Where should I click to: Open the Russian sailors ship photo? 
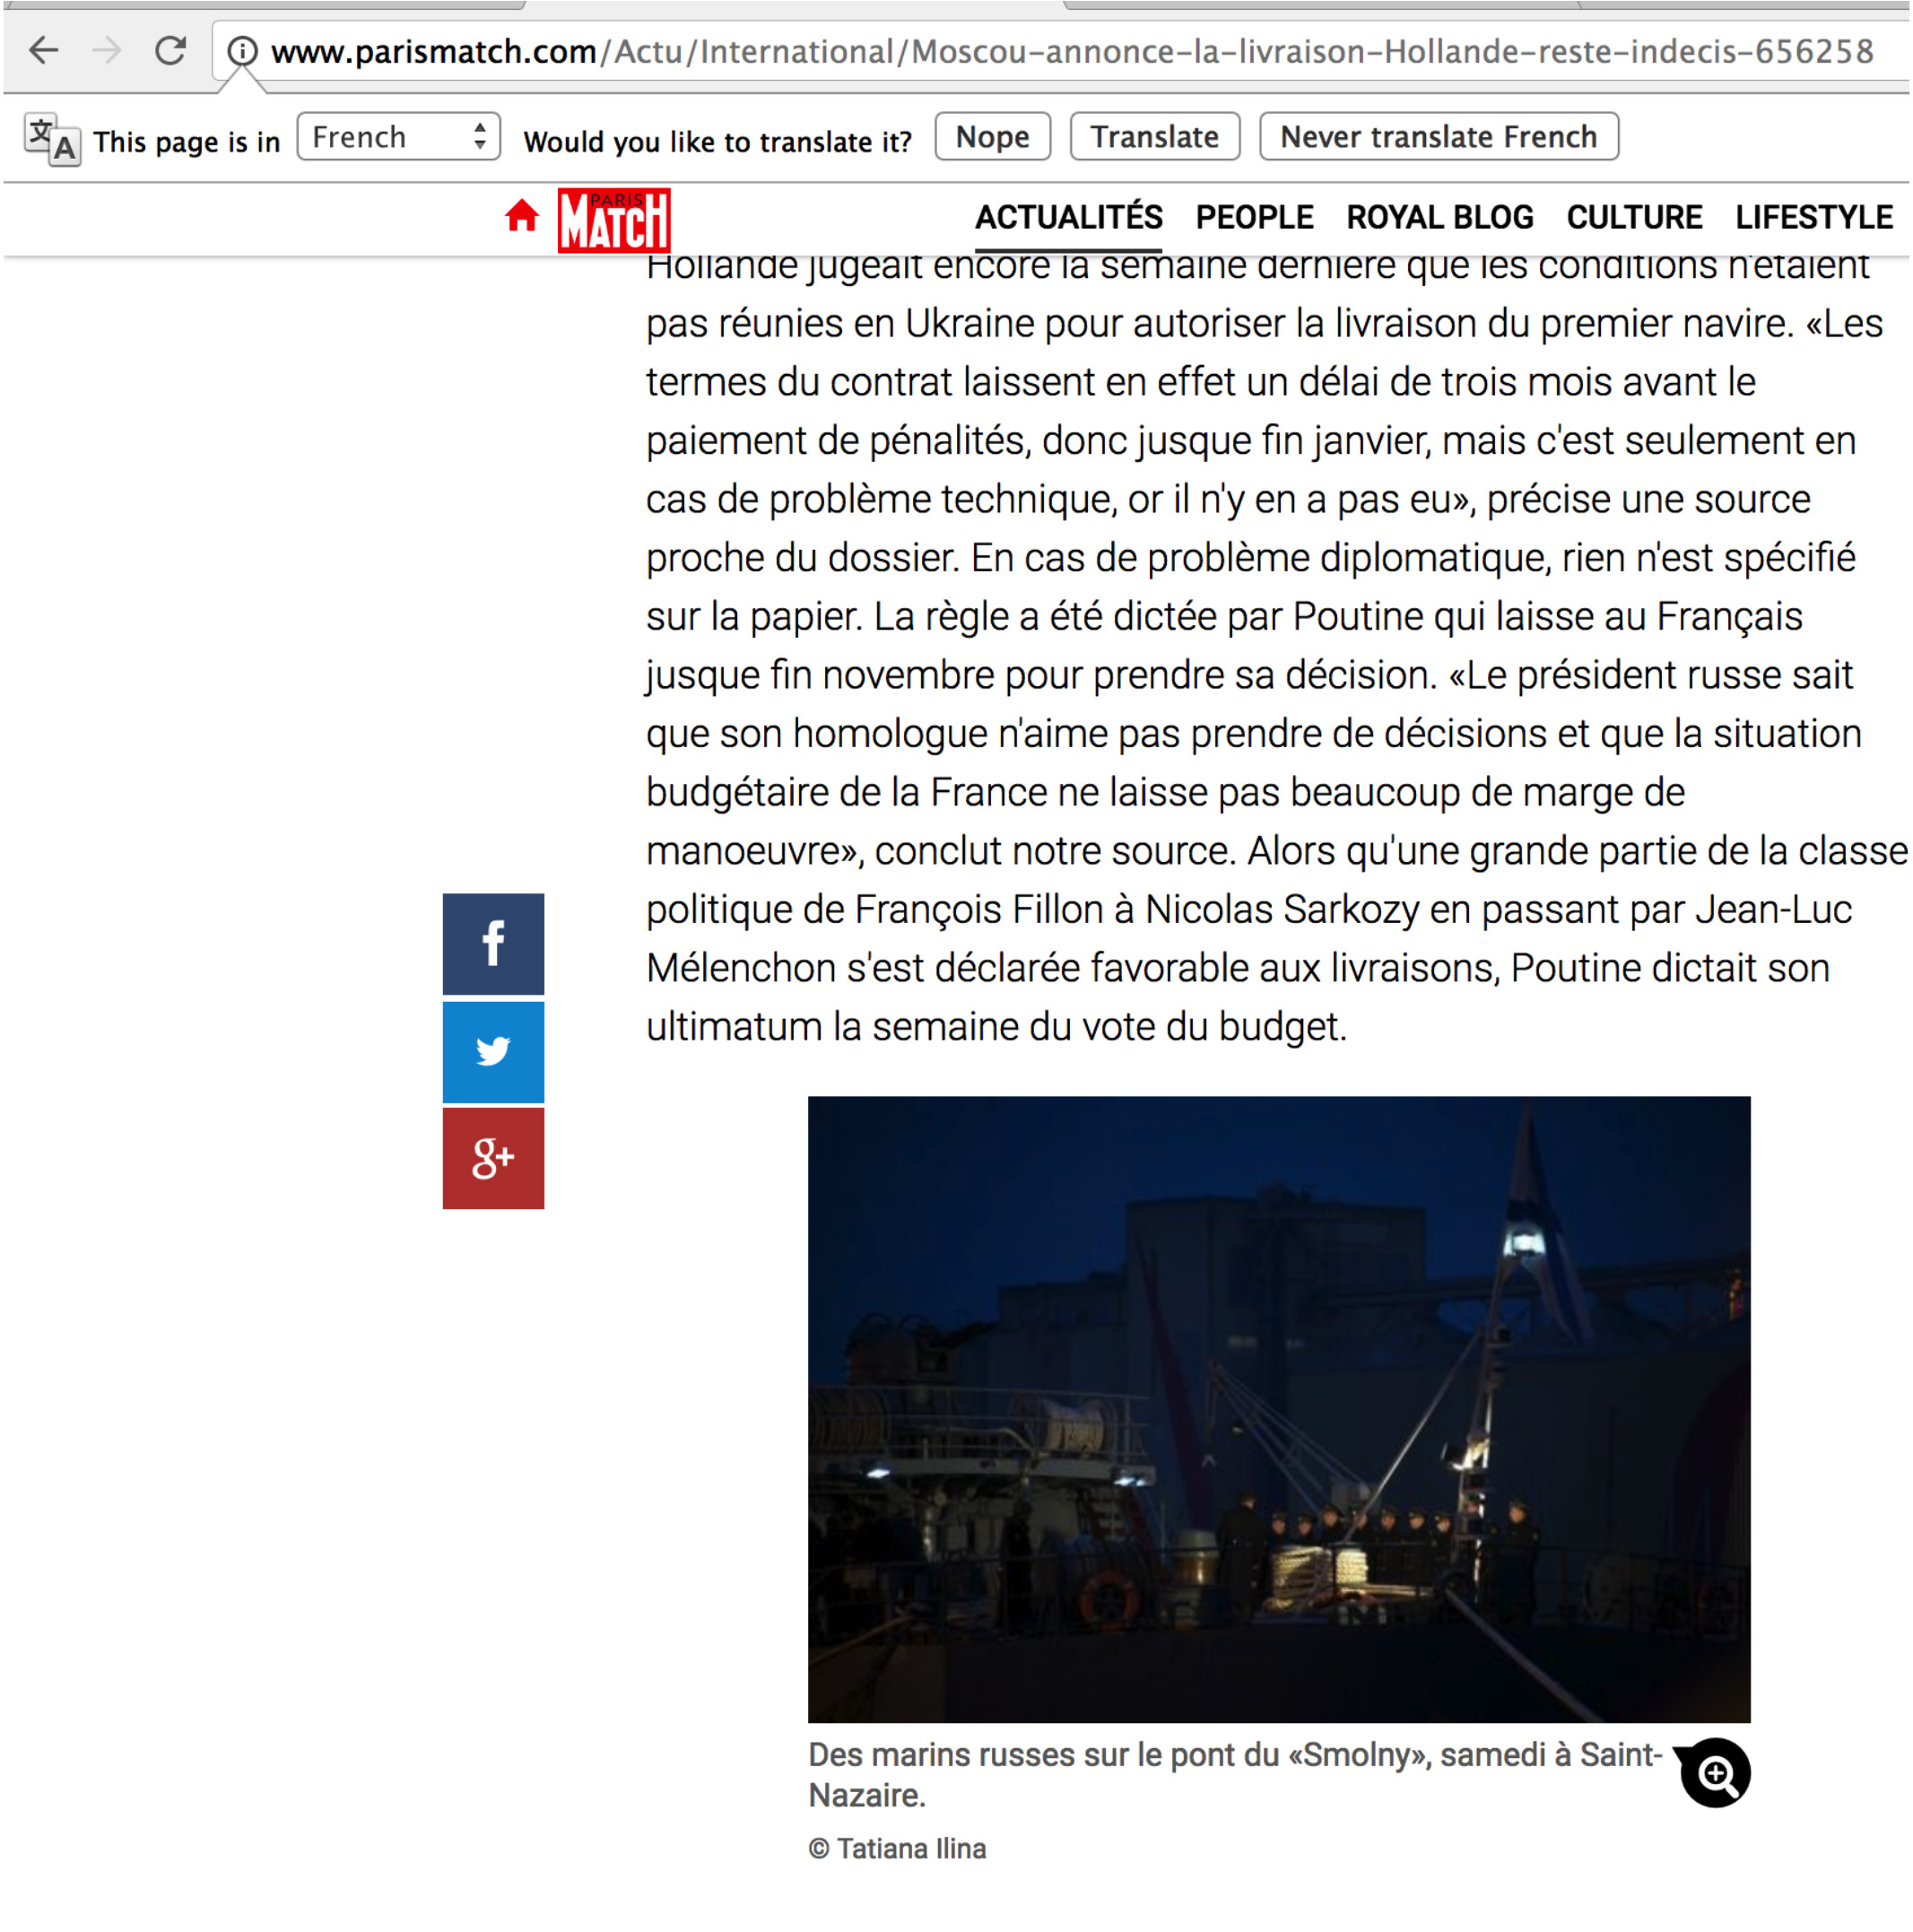coord(1279,1410)
